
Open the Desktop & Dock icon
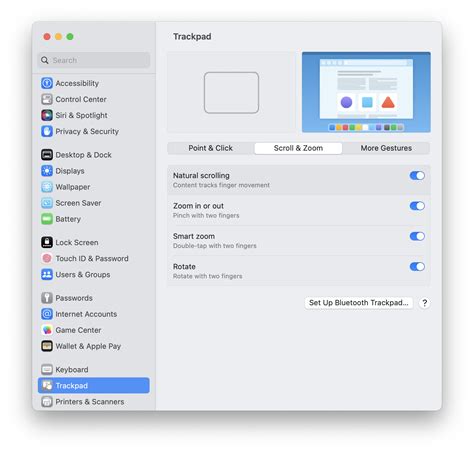[x=47, y=155]
